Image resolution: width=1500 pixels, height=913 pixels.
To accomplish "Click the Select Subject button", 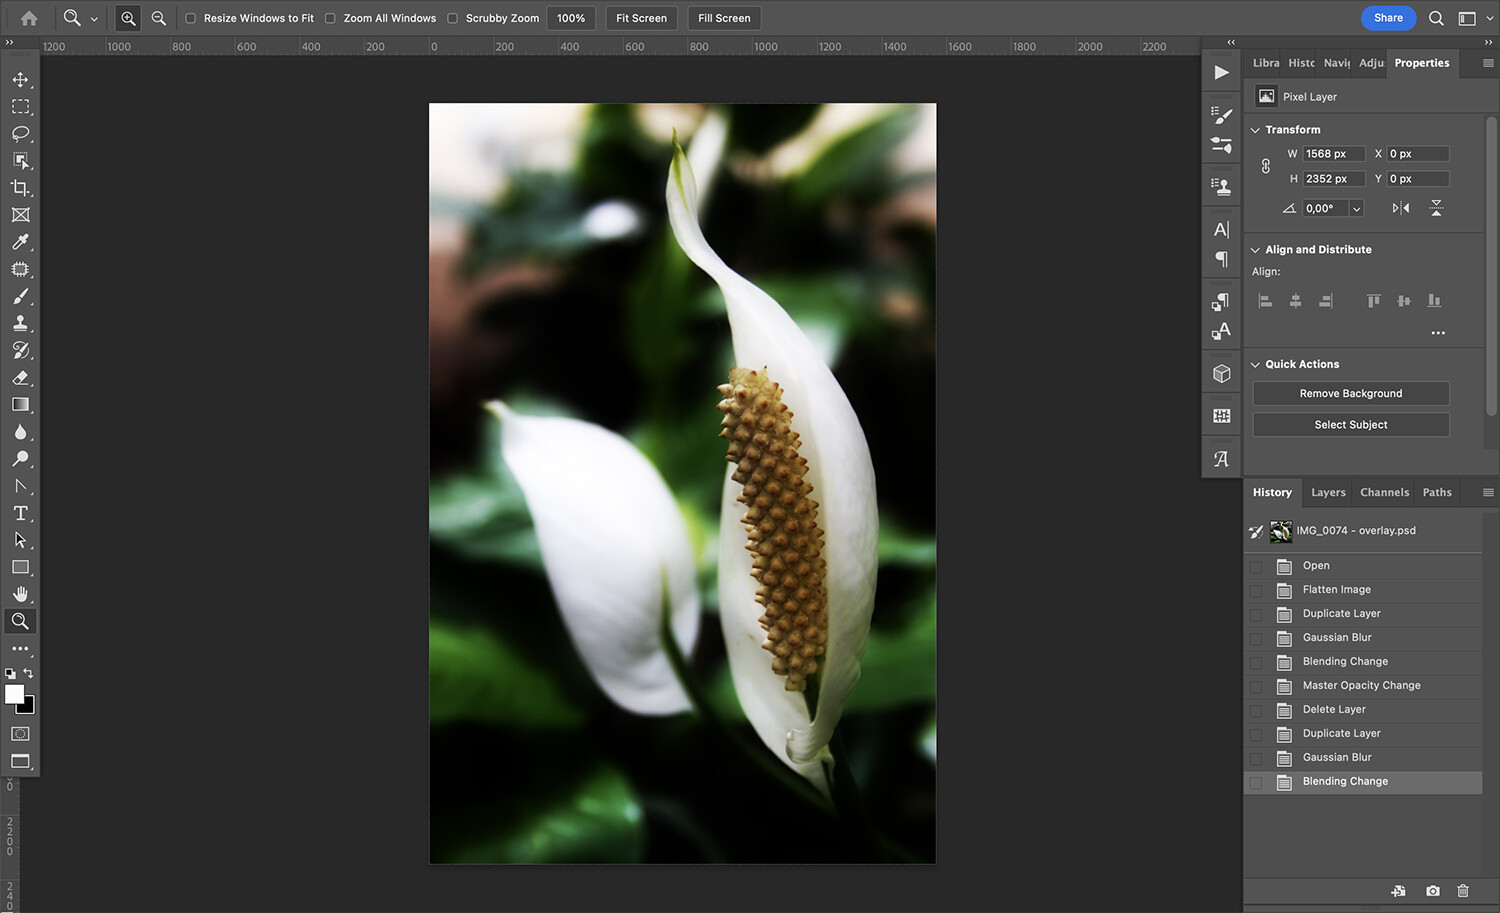I will tap(1350, 424).
